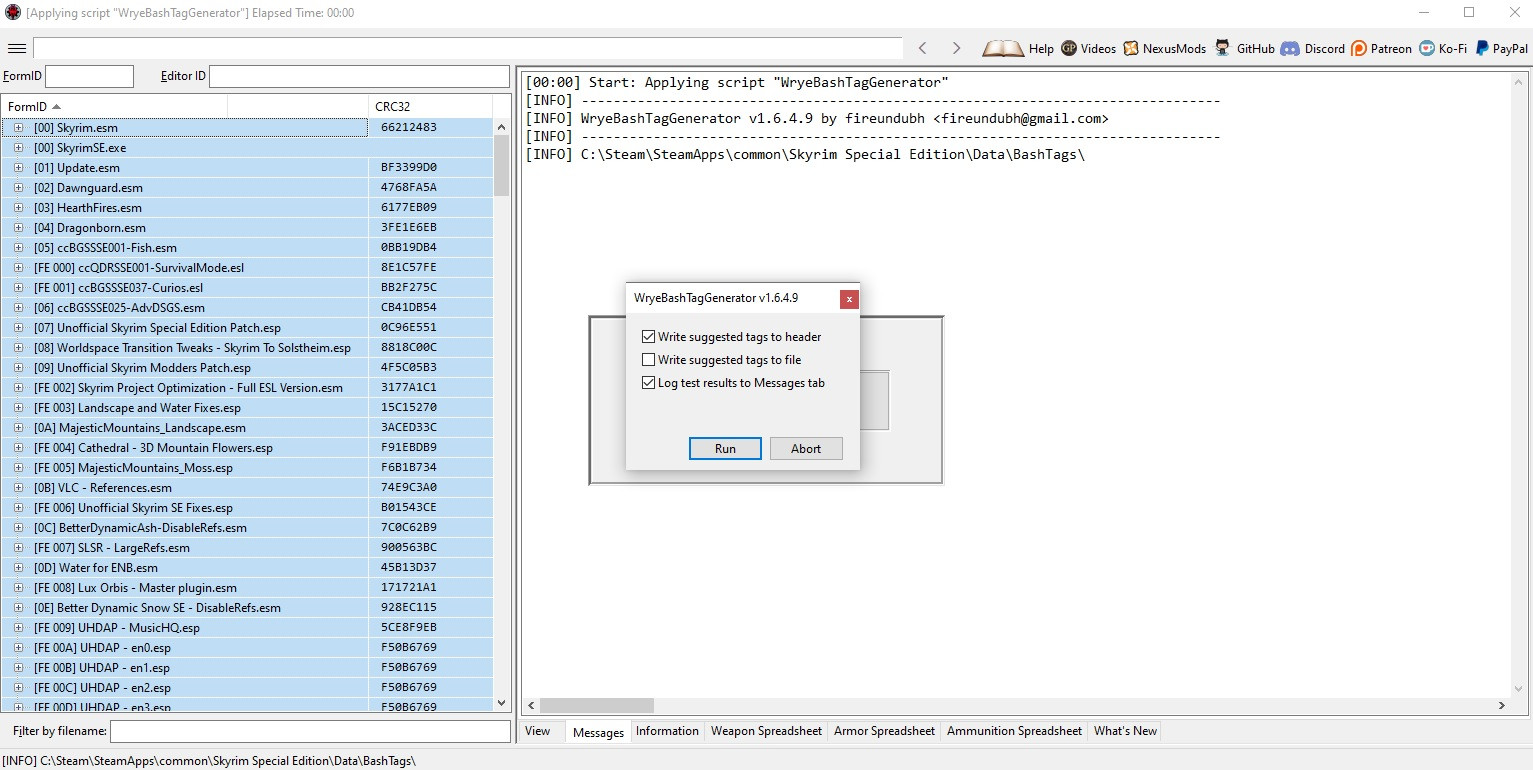Select ccQDRSSE001-SurvivalMode.esl row

[247, 268]
